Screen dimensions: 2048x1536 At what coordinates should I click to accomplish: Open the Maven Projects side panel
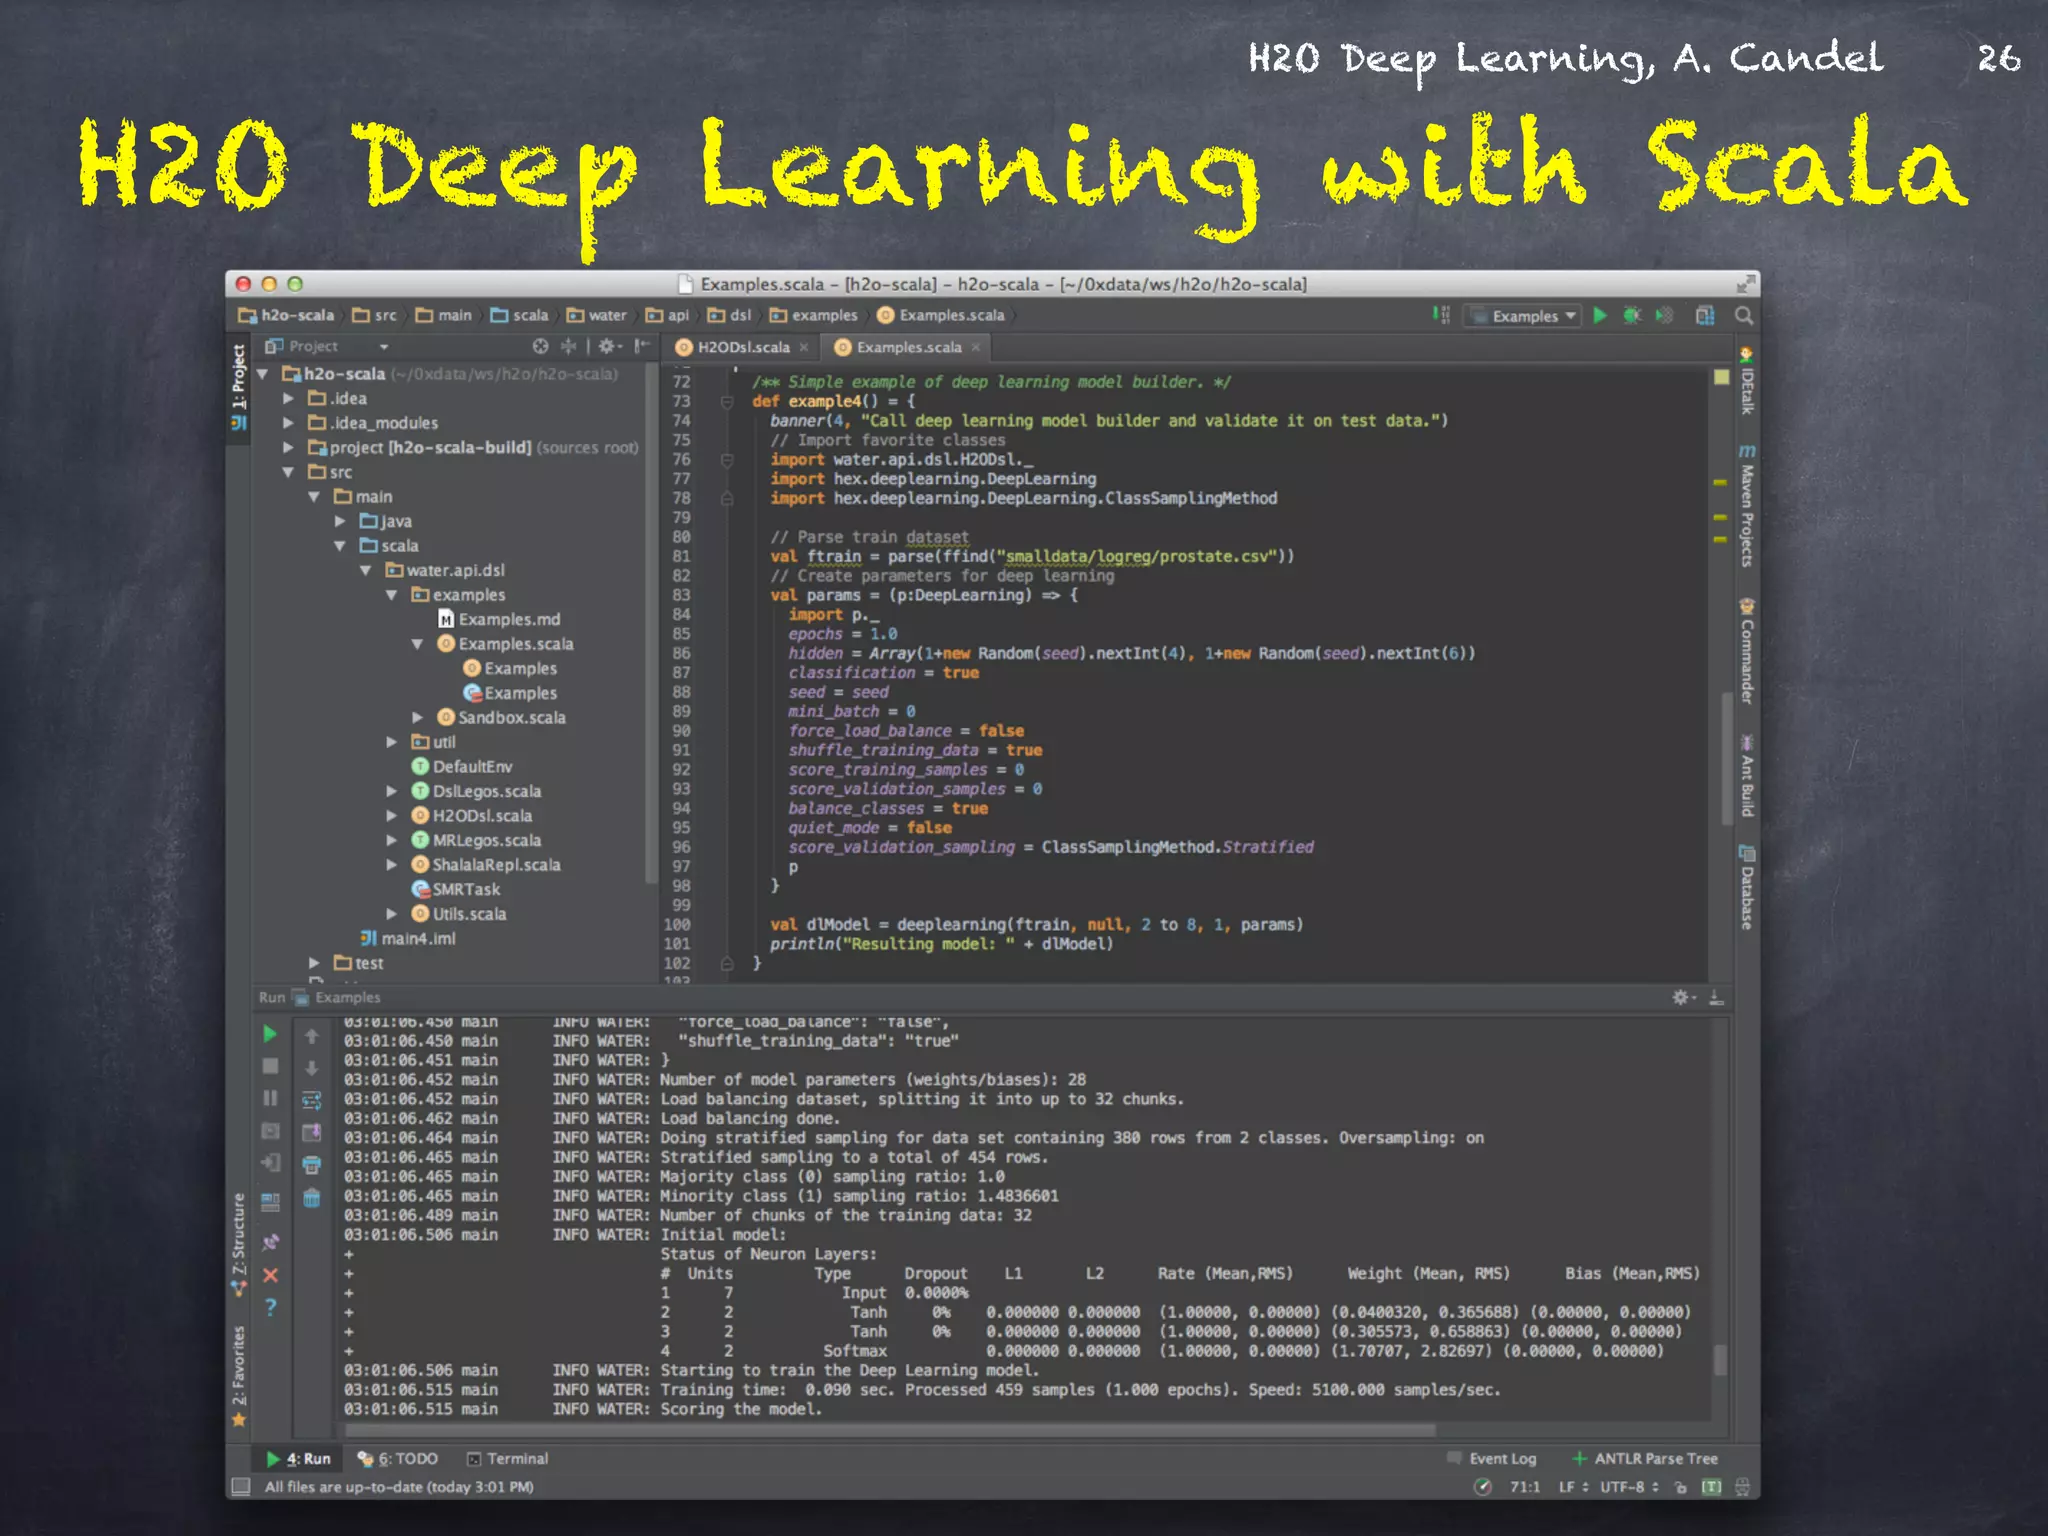pos(1747,506)
